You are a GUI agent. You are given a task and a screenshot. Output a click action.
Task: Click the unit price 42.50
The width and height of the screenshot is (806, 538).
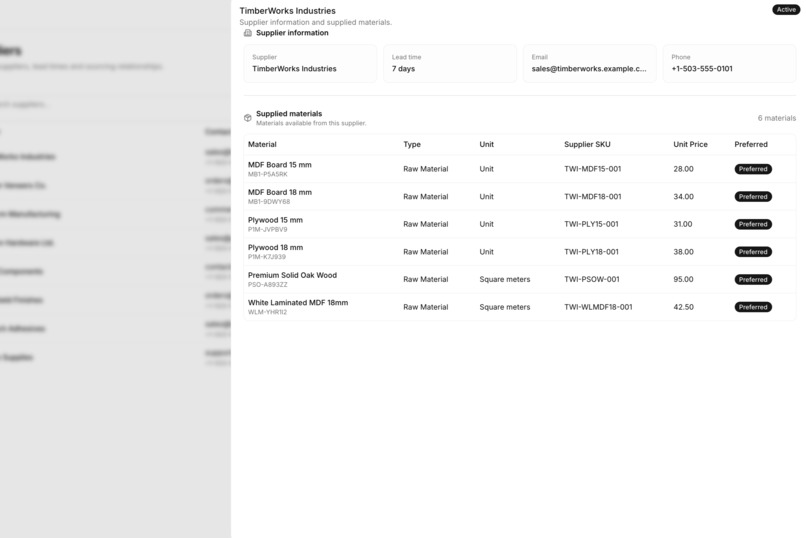(683, 307)
